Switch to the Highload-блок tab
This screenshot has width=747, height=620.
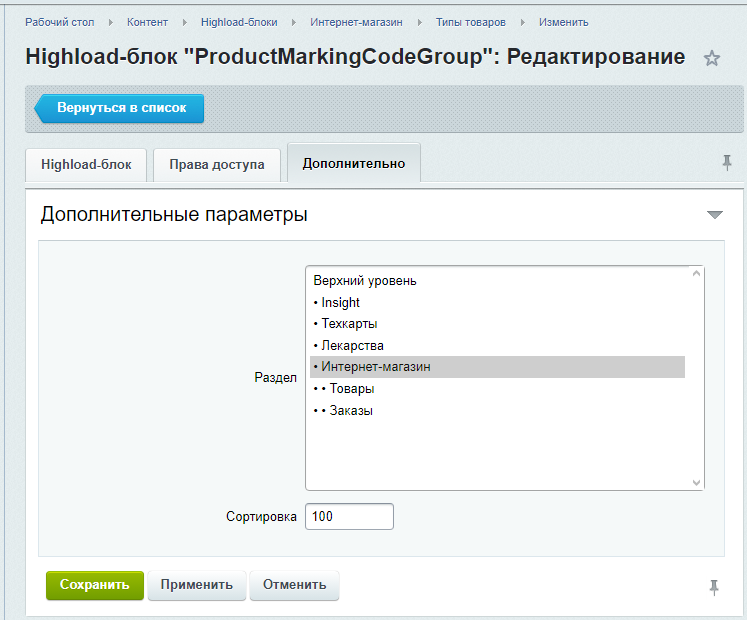tap(86, 164)
